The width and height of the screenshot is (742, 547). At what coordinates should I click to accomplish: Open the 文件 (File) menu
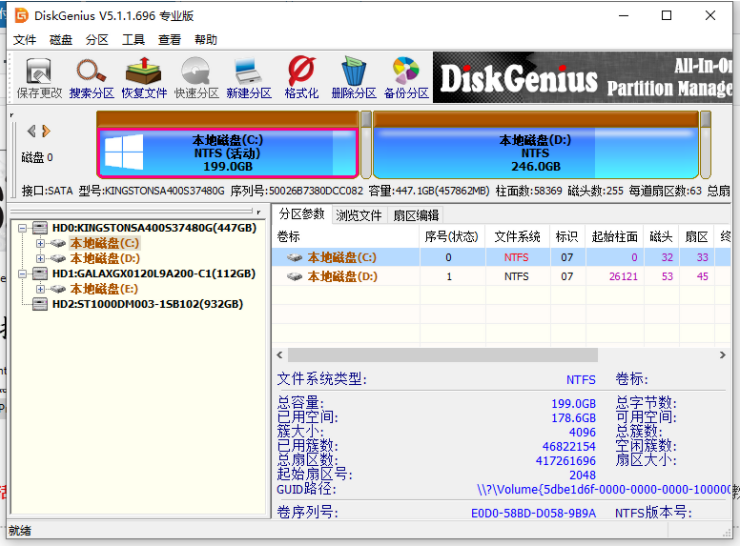point(25,40)
